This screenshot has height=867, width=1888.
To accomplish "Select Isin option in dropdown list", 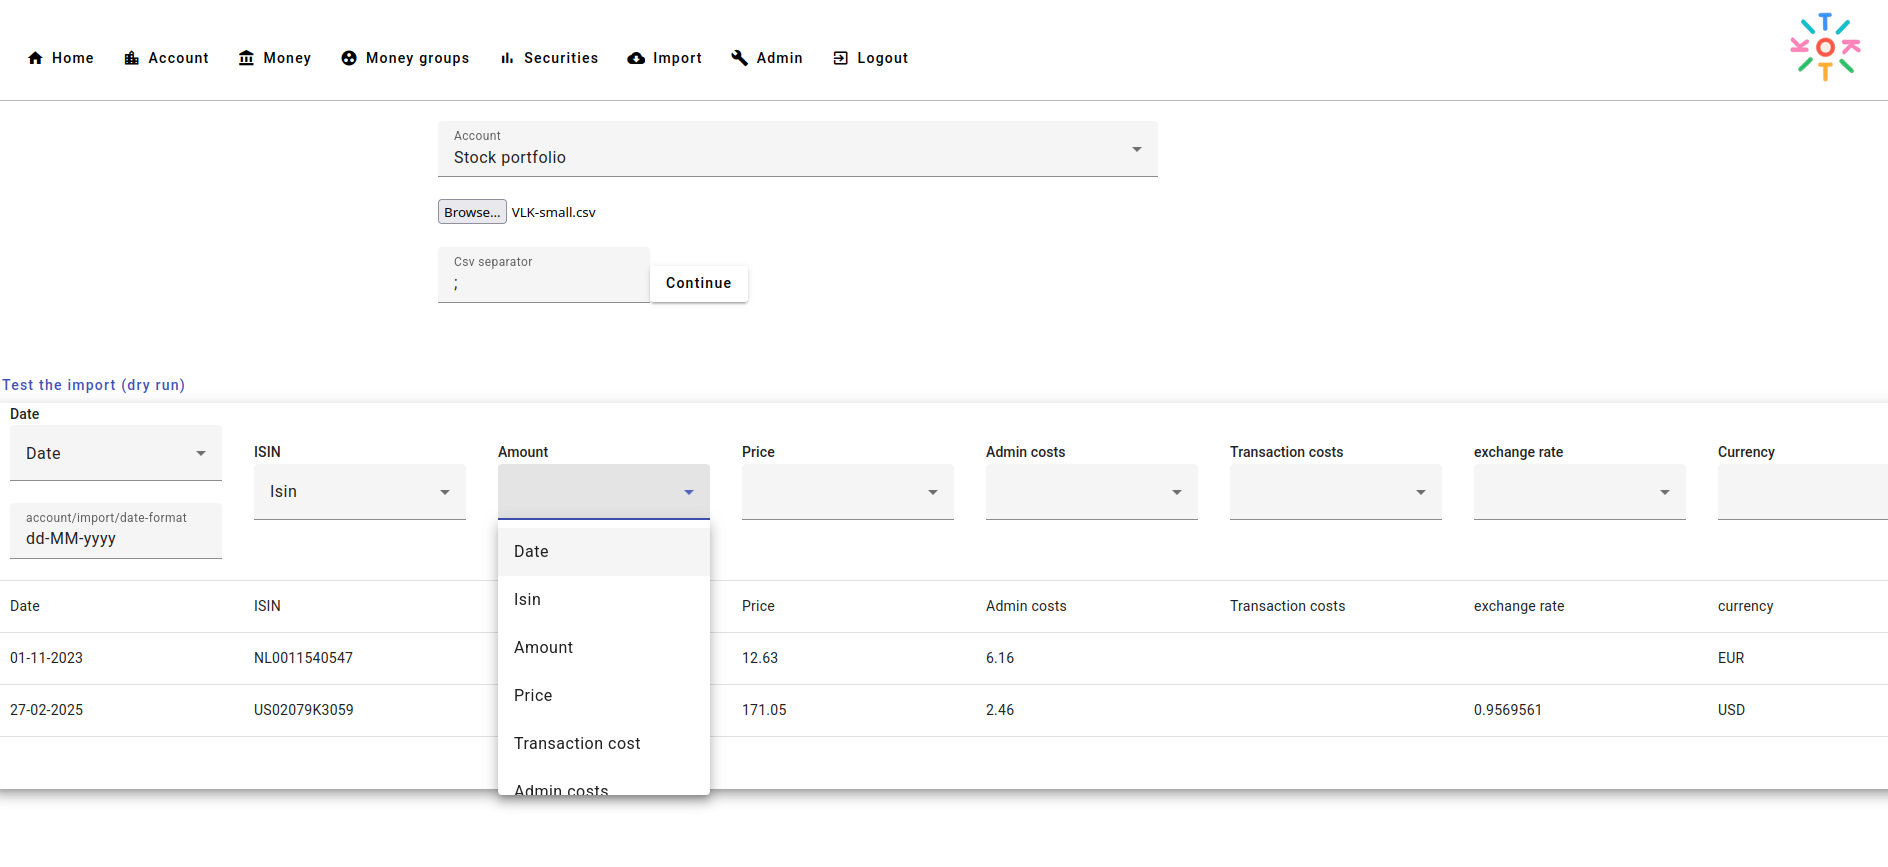I will click(604, 600).
